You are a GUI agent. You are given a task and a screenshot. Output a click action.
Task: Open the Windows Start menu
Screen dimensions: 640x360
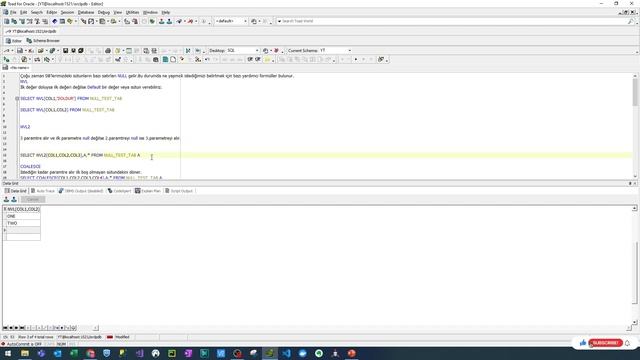click(x=8, y=353)
